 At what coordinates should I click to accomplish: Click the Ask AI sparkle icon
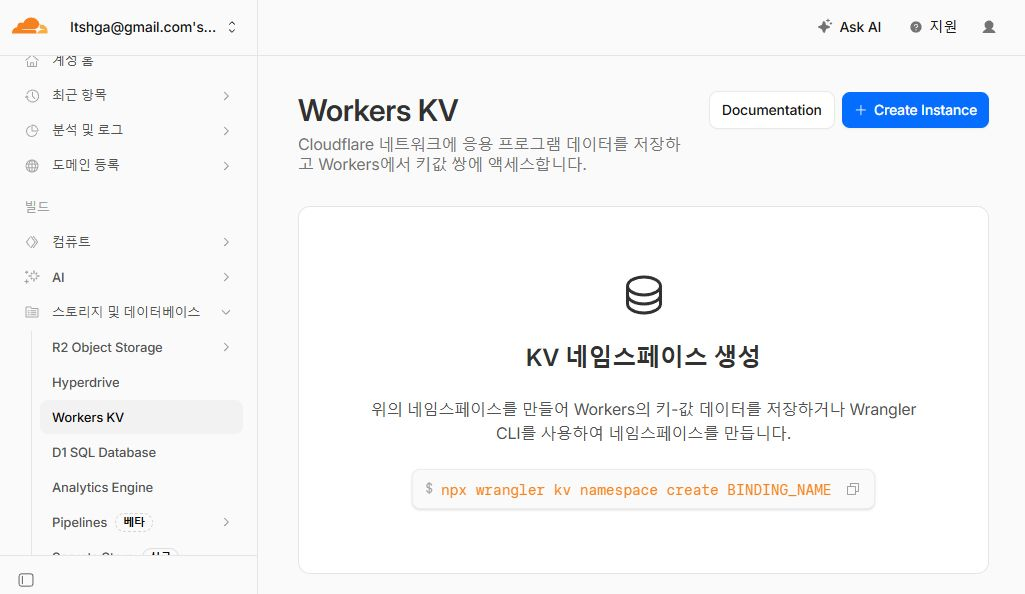coord(825,27)
